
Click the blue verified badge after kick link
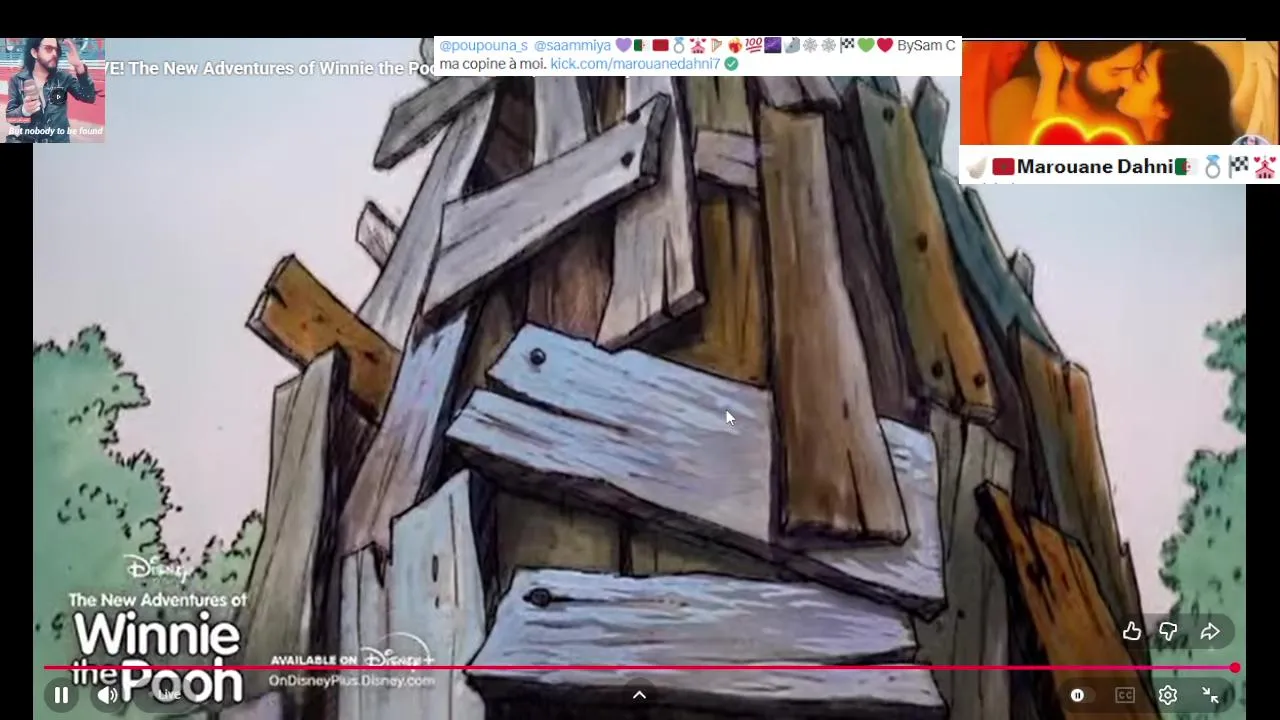[x=731, y=63]
